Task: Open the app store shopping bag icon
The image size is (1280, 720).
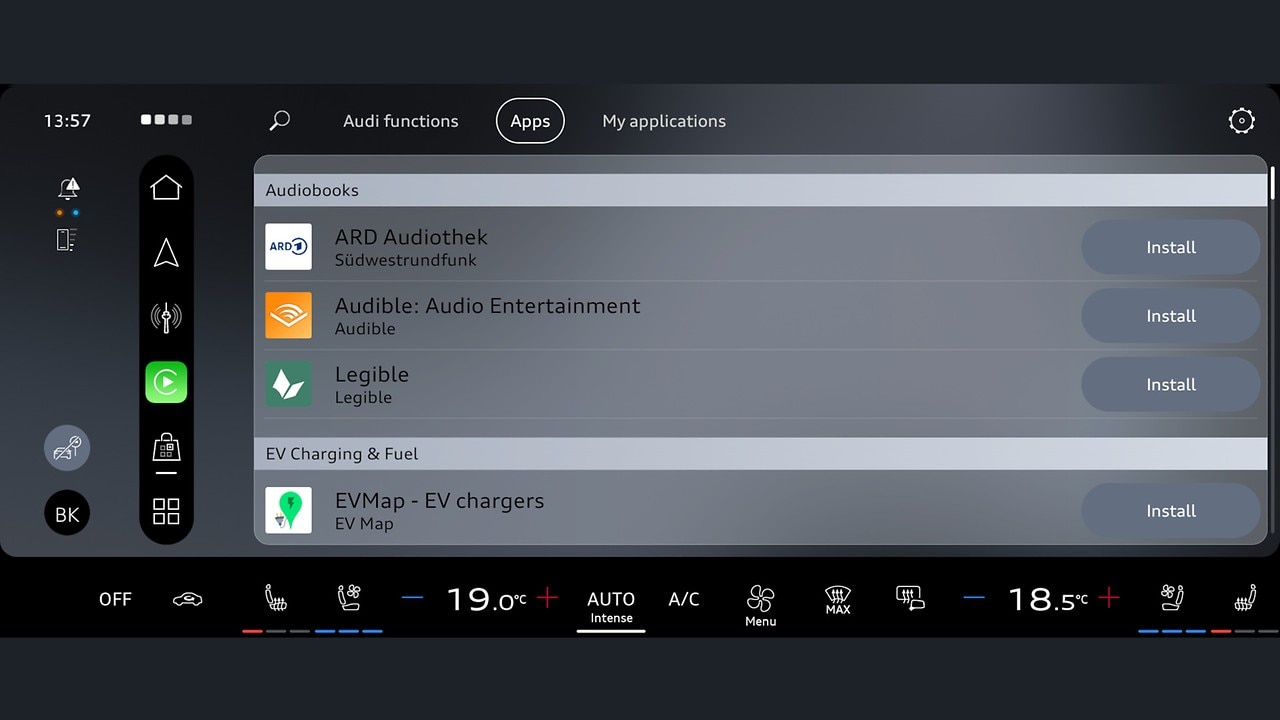Action: tap(166, 448)
